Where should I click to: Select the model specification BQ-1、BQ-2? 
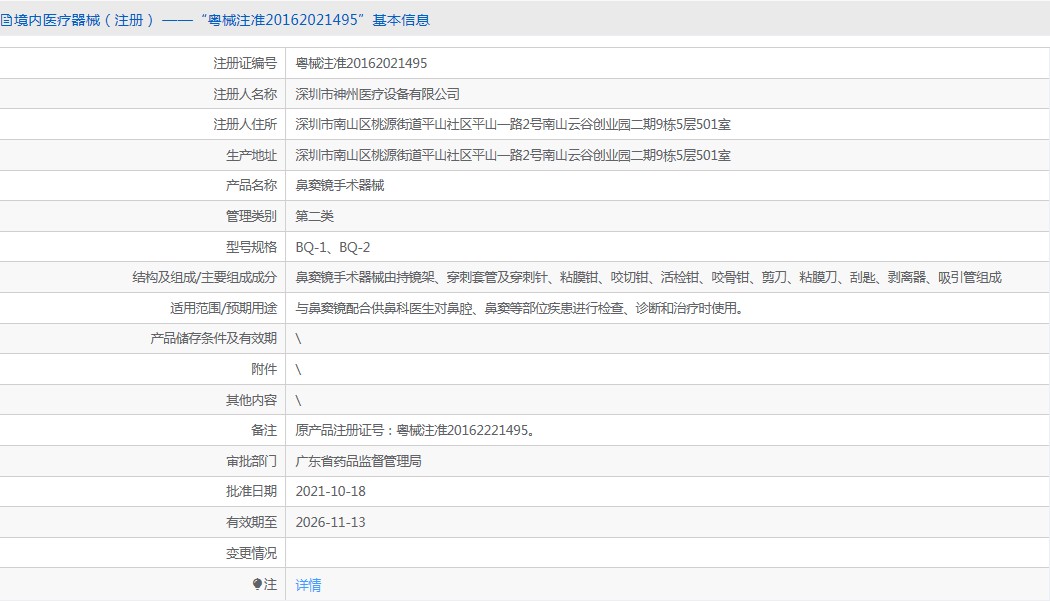333,247
